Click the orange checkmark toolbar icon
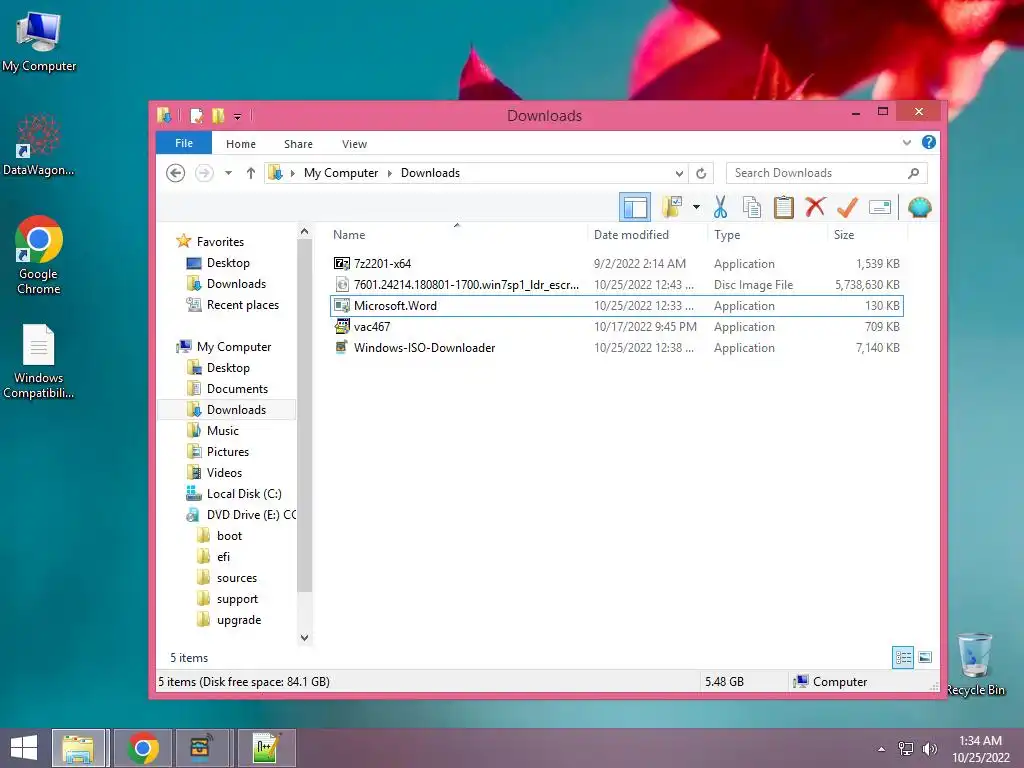Viewport: 1024px width, 768px height. click(x=847, y=207)
